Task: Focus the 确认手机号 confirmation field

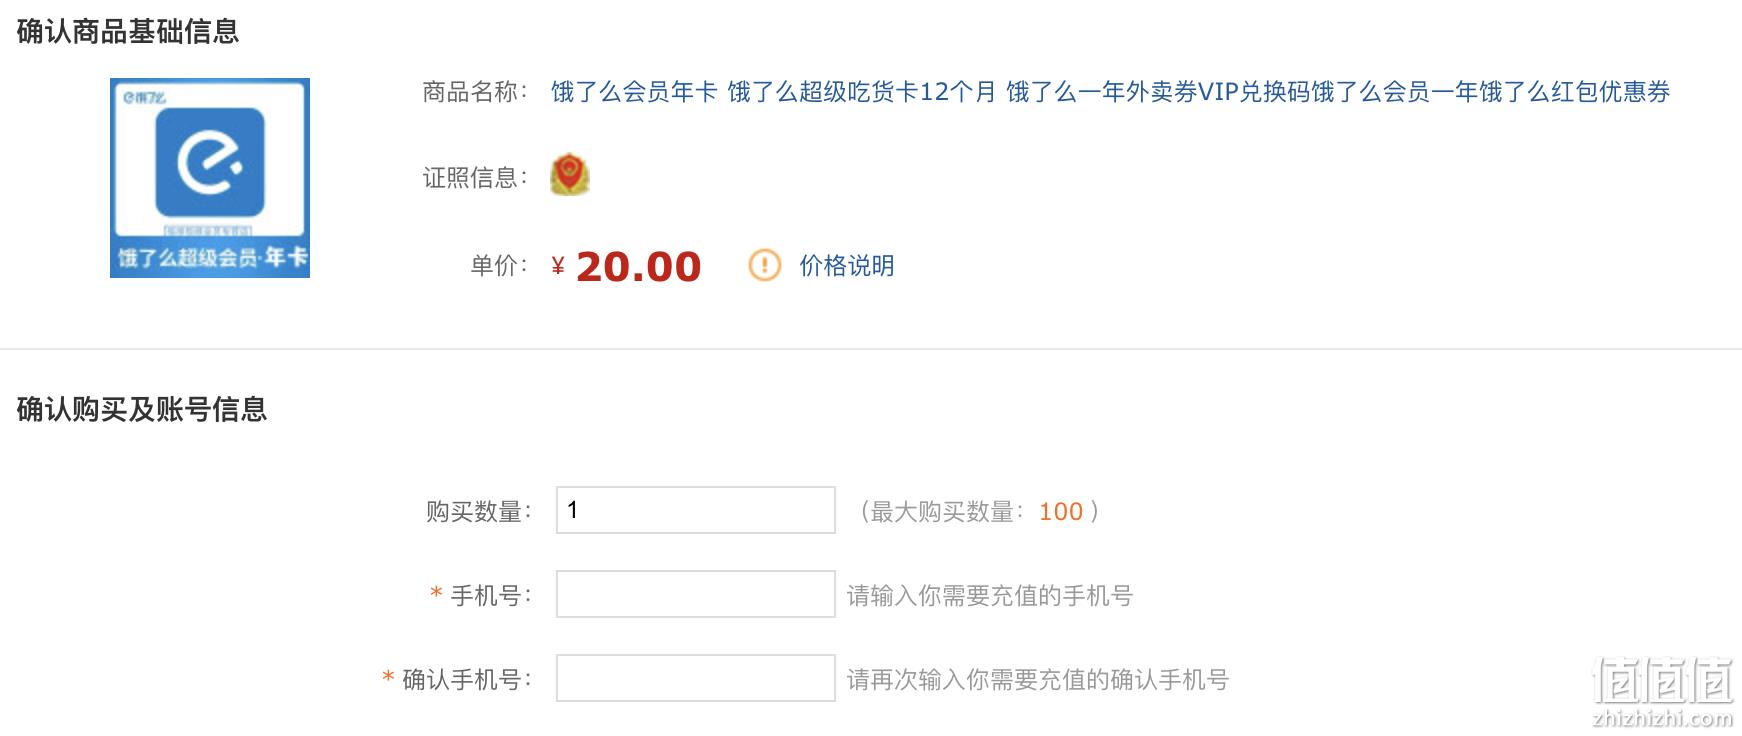Action: [x=696, y=678]
